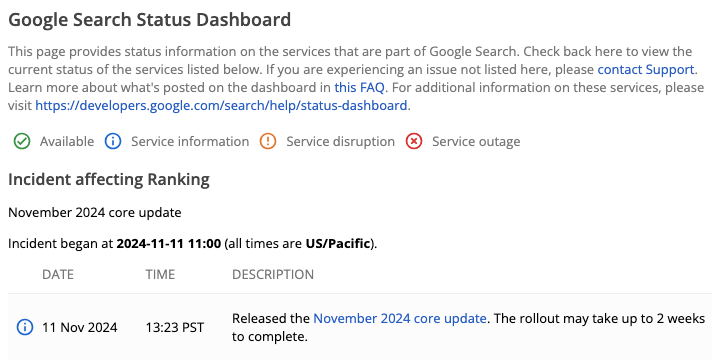The width and height of the screenshot is (720, 360).
Task: Click the Service disruption legend label
Action: (x=341, y=141)
